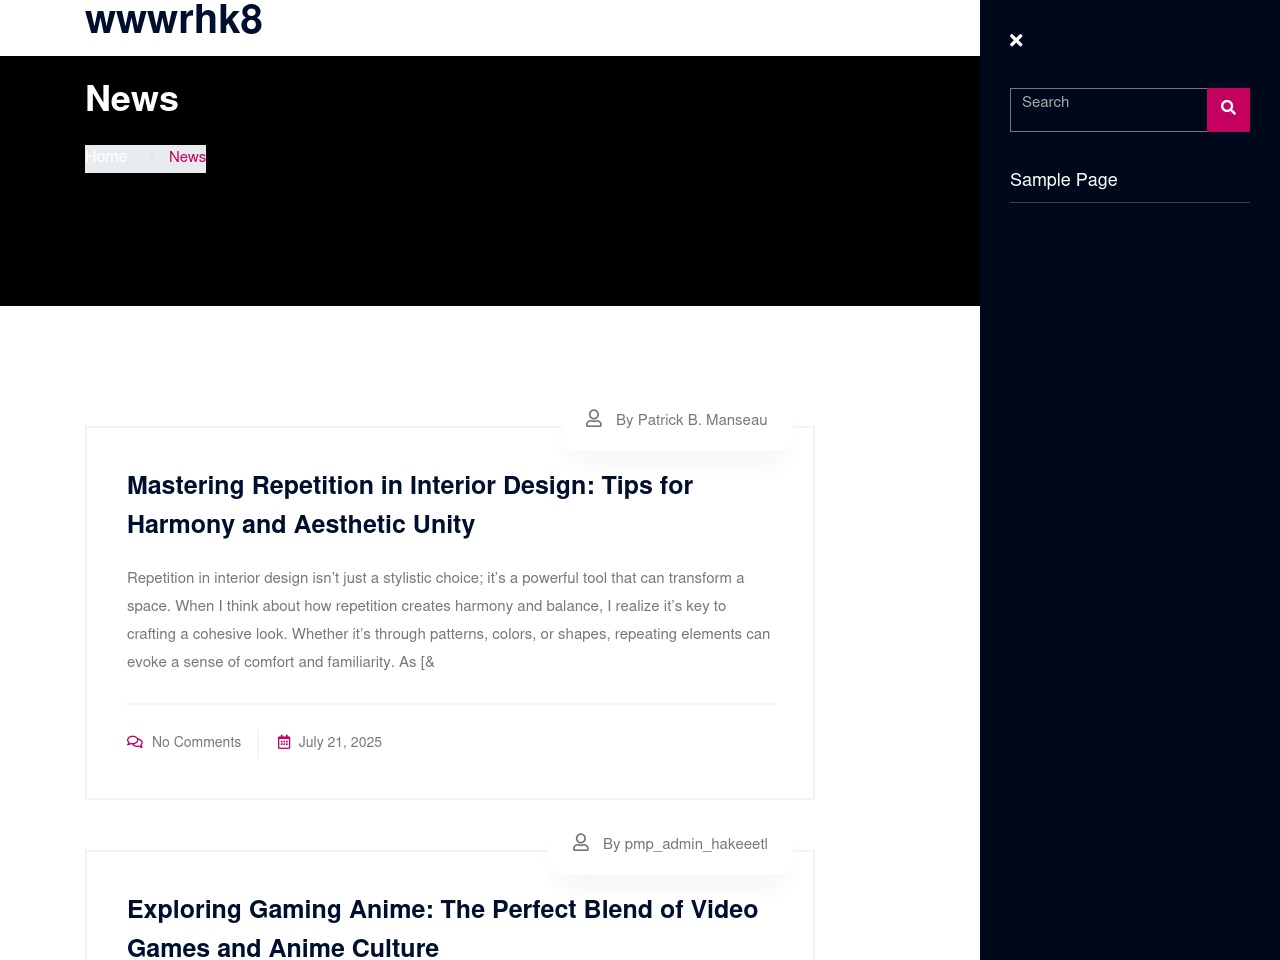Click comments bubble icon on first post
The width and height of the screenshot is (1280, 960).
135,742
